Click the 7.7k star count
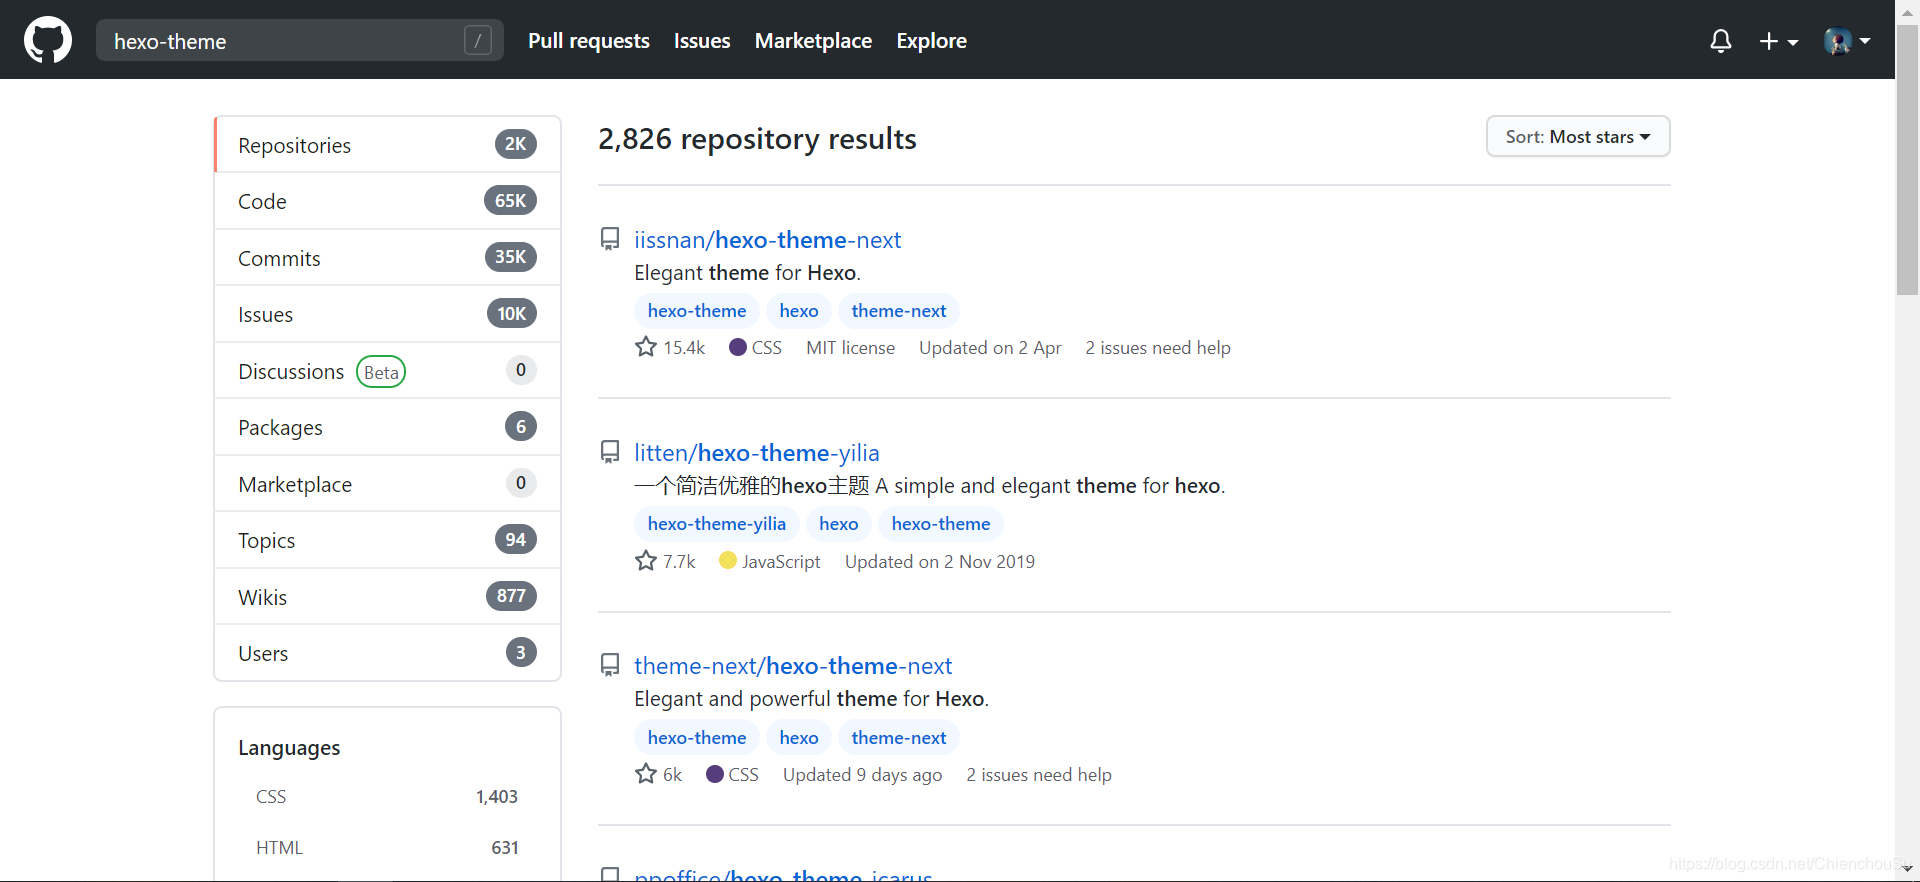 pyautogui.click(x=666, y=561)
